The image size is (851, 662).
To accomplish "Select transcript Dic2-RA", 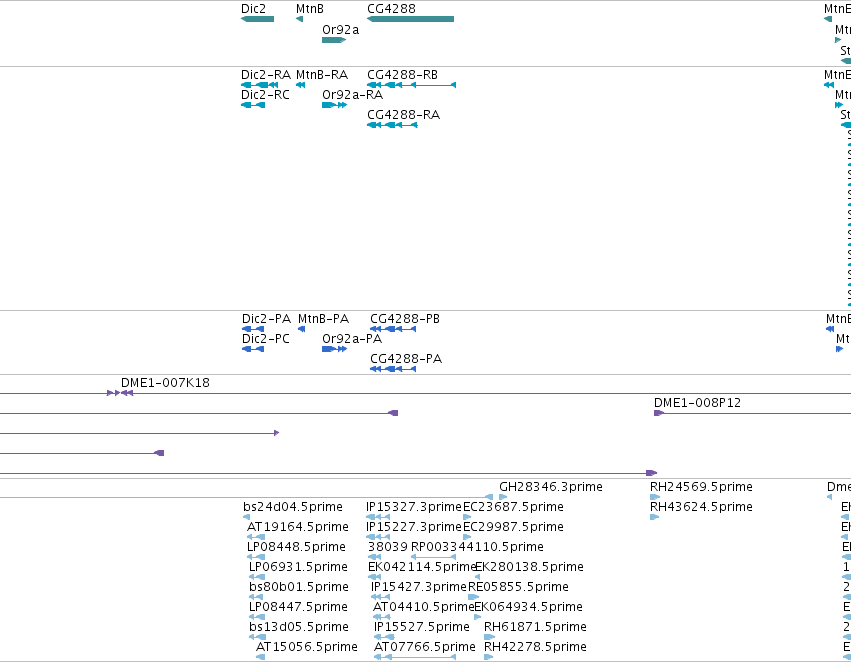I will click(x=266, y=74).
